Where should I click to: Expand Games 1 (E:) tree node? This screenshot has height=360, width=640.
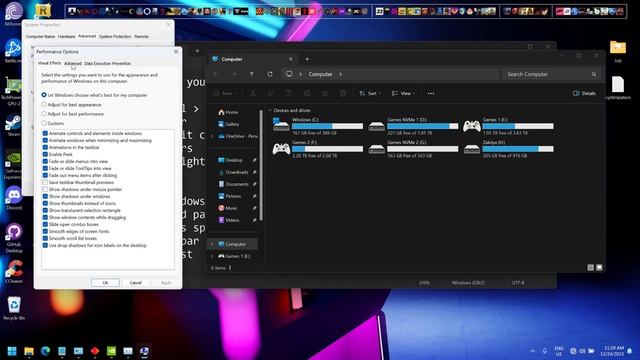pyautogui.click(x=212, y=256)
